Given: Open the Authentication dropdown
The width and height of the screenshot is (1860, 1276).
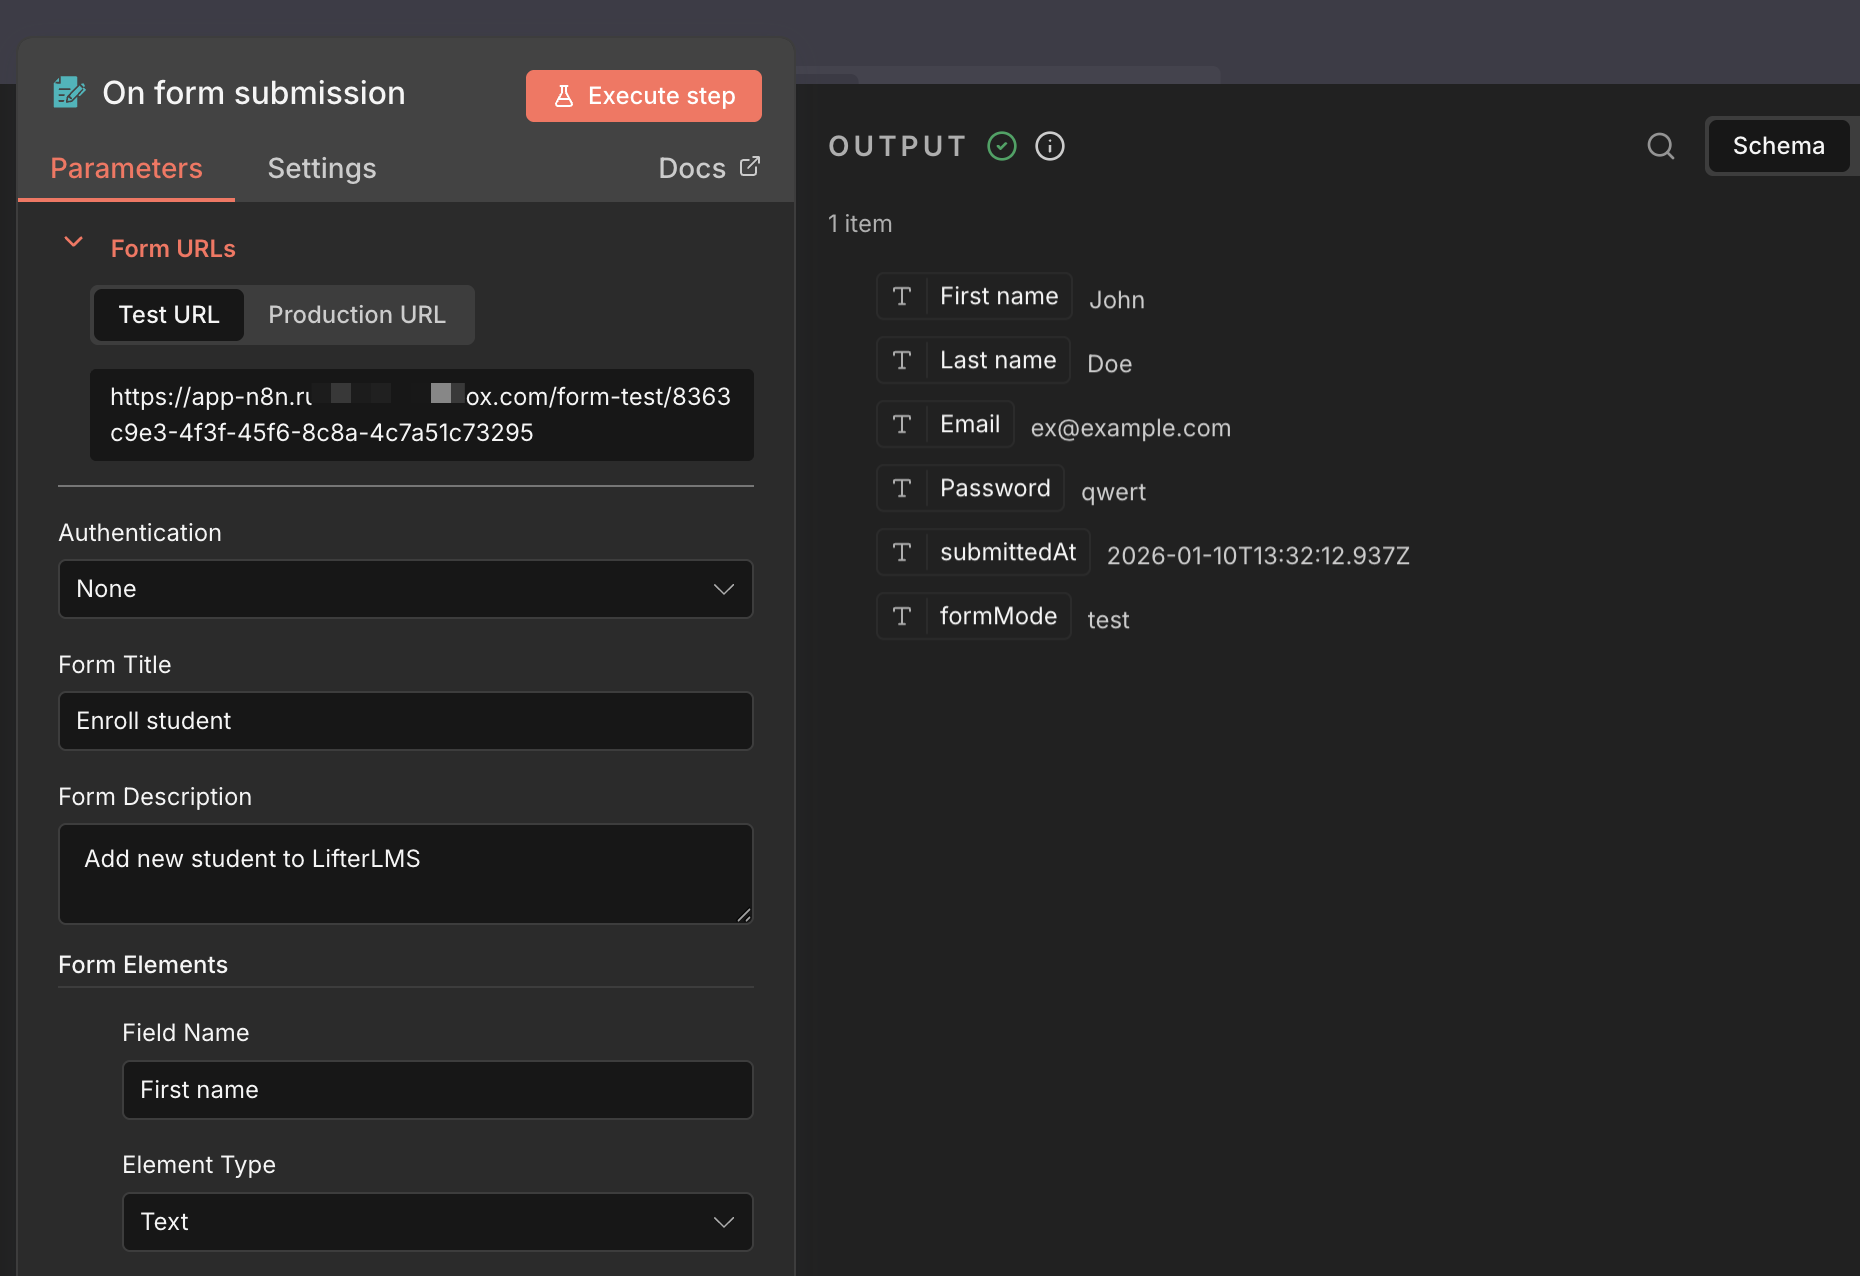Looking at the screenshot, I should [x=405, y=589].
